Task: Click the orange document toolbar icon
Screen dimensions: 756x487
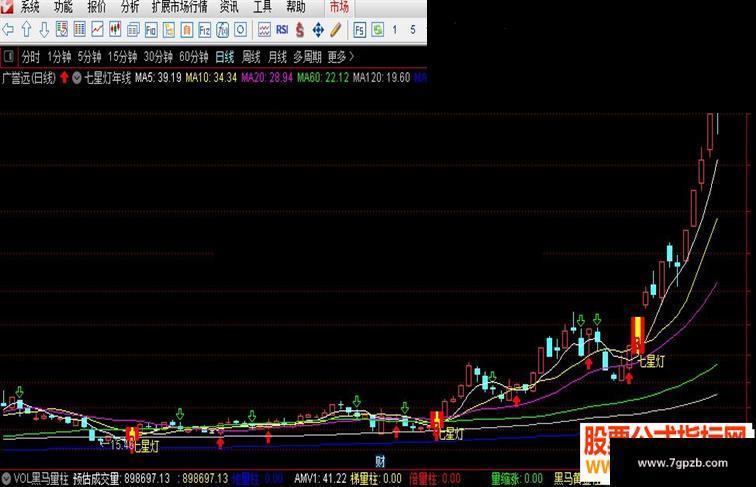Action: point(187,30)
